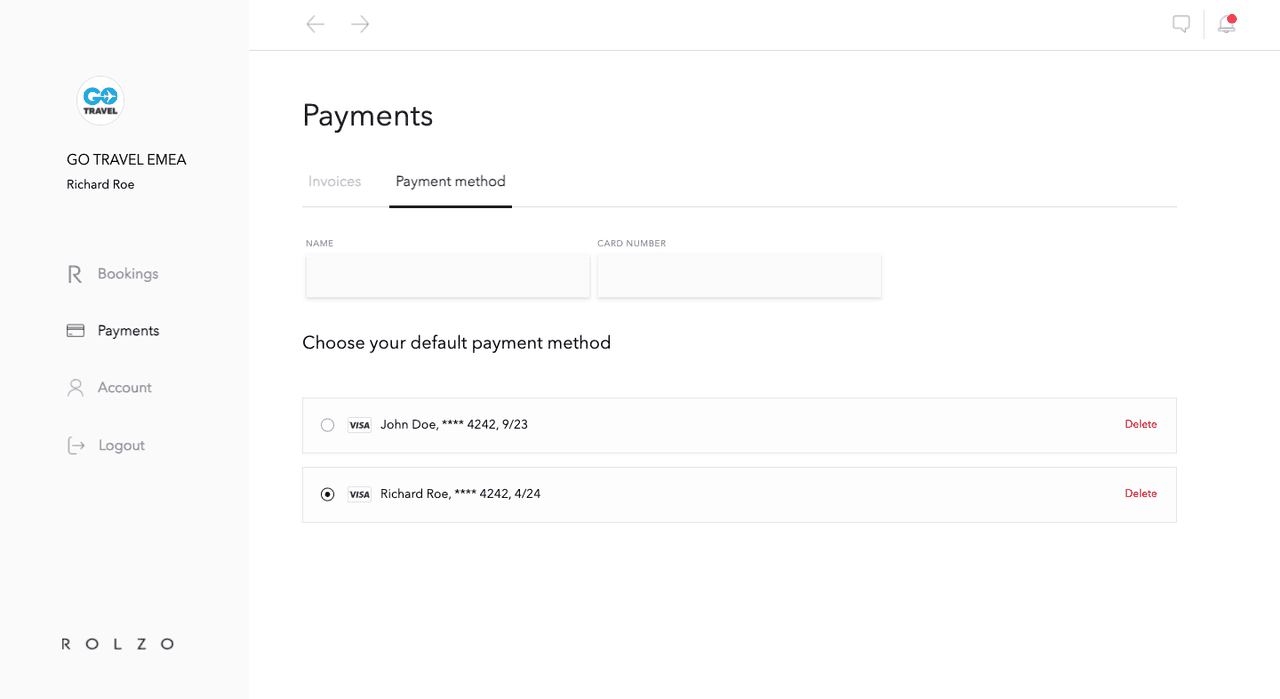Image resolution: width=1280 pixels, height=699 pixels.
Task: Open the Payment method tab
Action: [450, 182]
